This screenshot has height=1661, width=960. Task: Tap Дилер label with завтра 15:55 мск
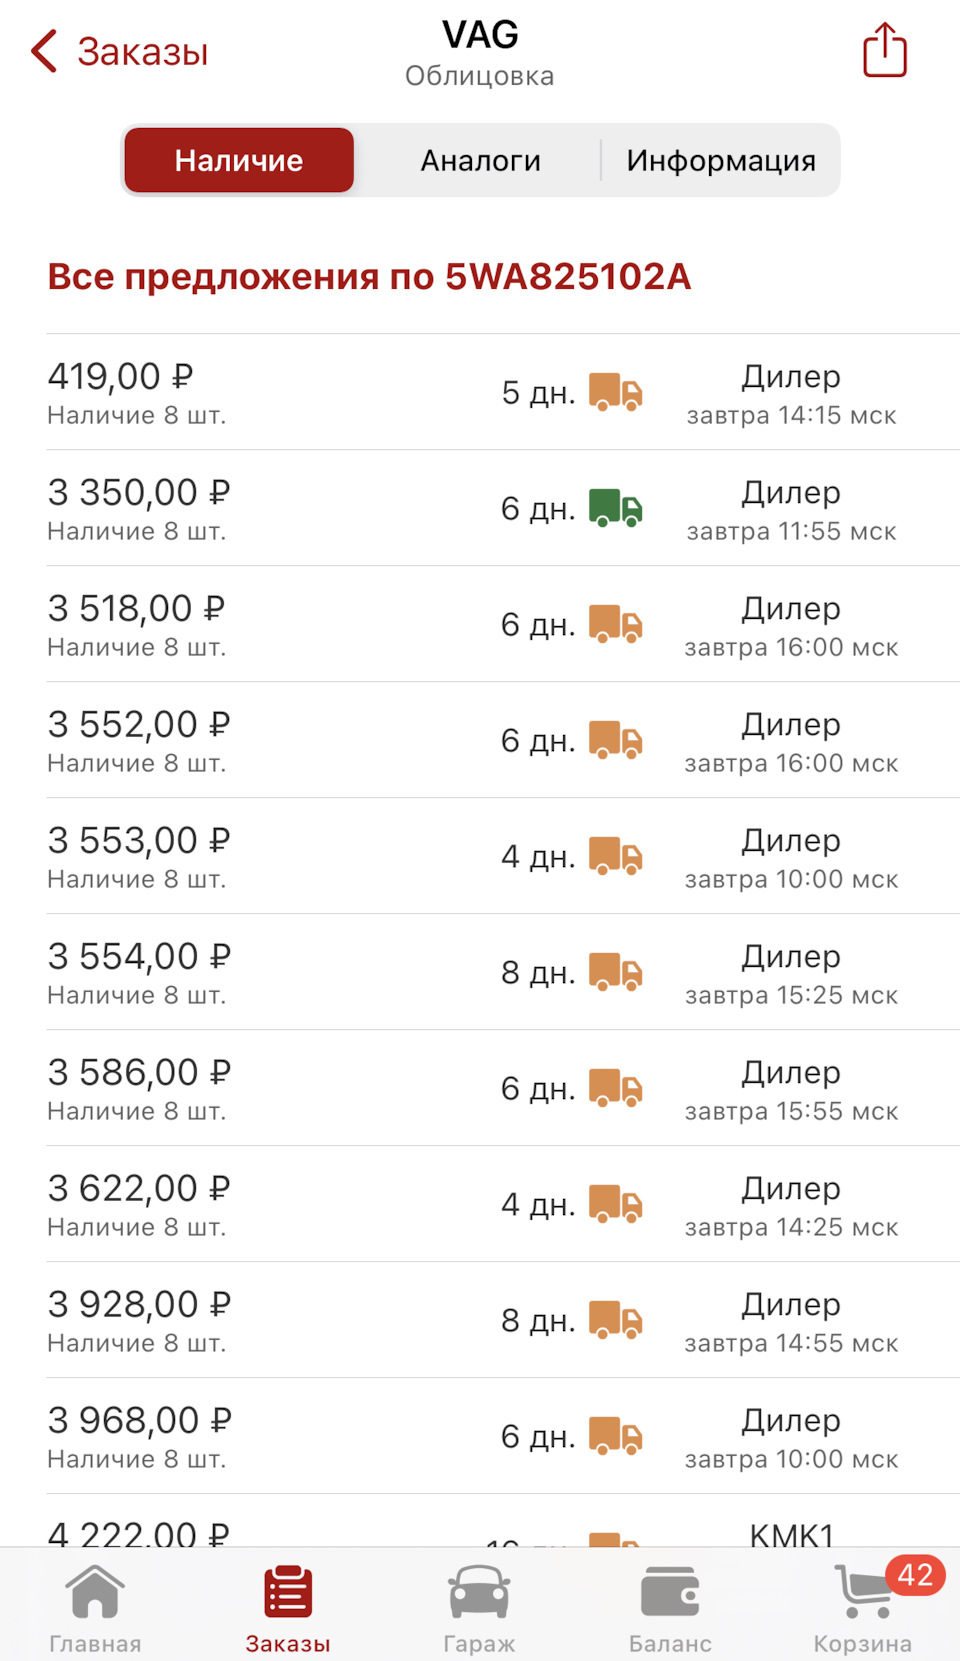coord(791,1073)
